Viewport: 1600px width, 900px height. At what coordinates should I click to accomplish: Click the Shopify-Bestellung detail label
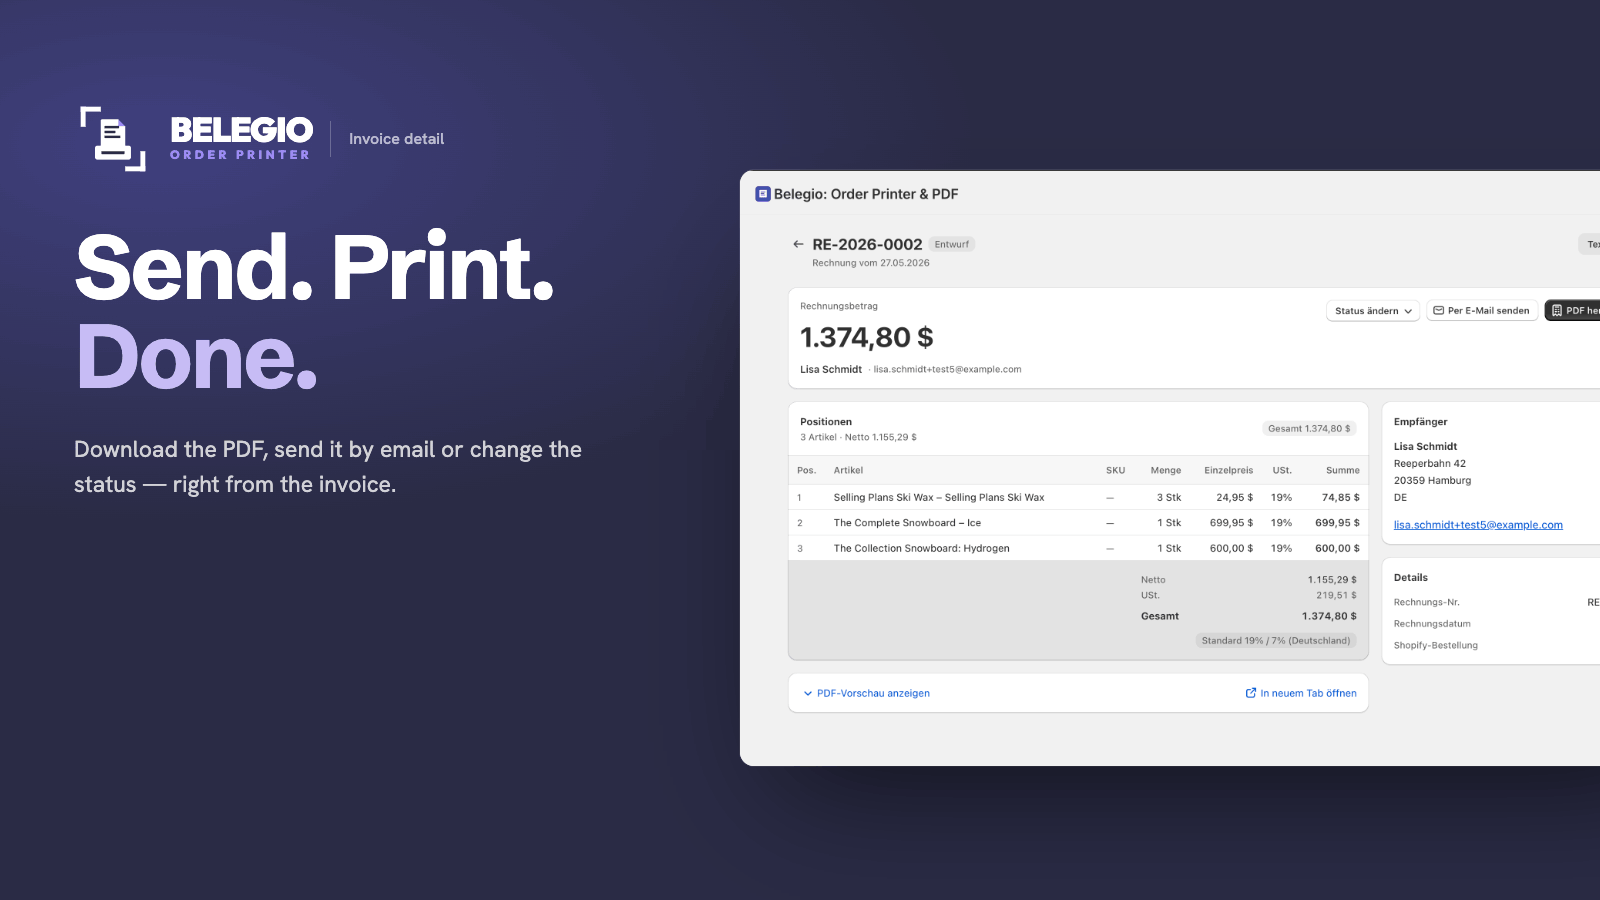[x=1436, y=645]
